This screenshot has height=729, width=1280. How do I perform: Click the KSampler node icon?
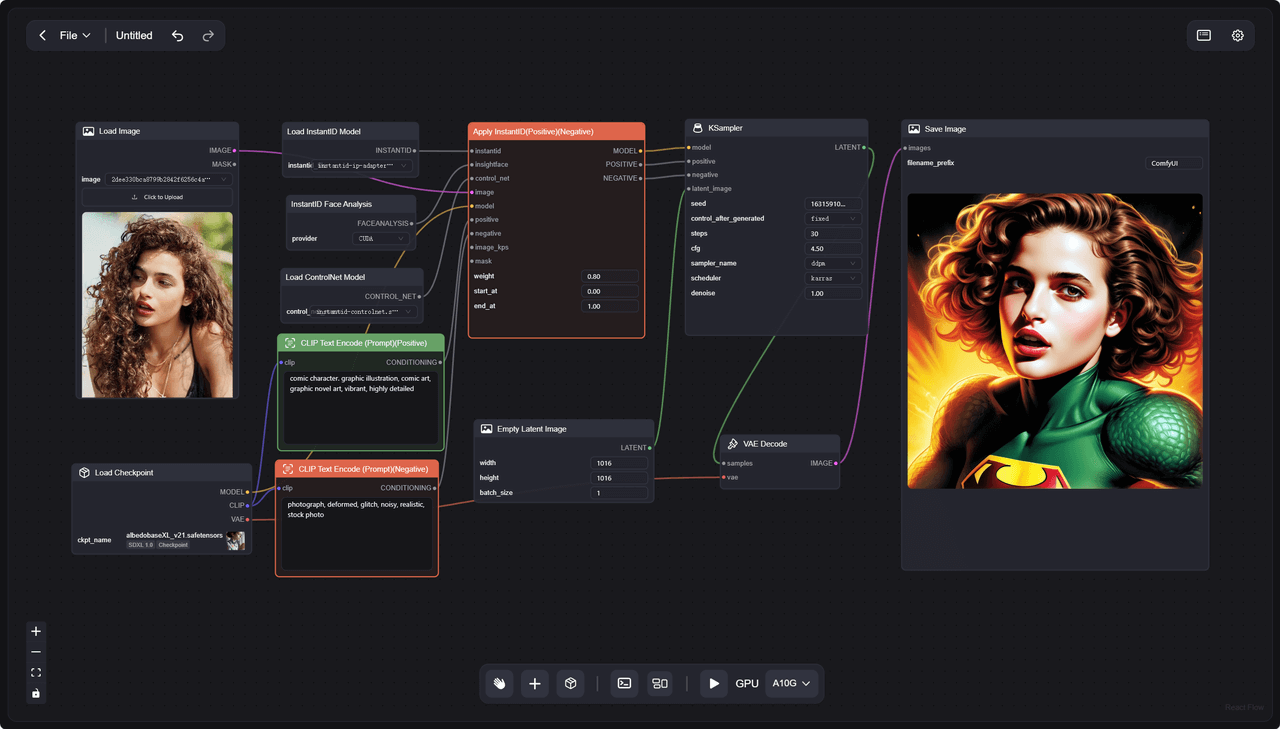[697, 128]
